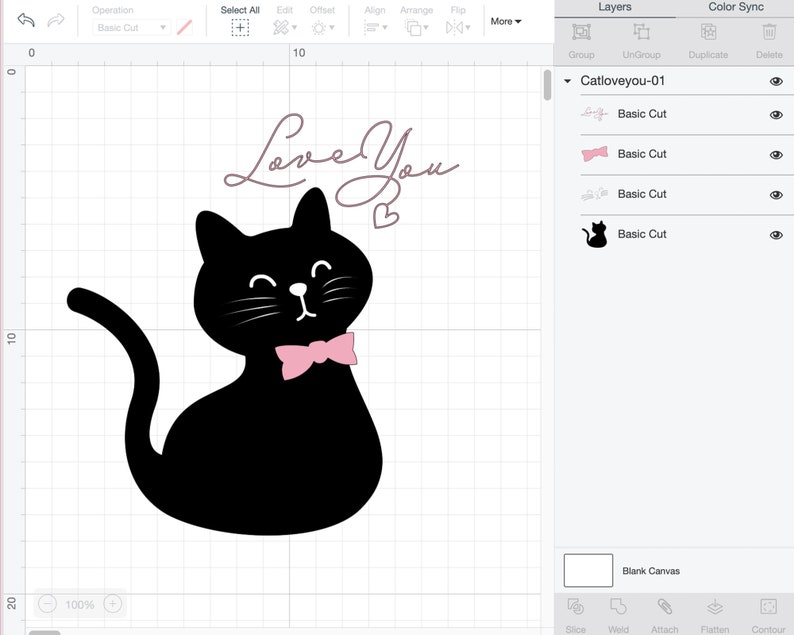The width and height of the screenshot is (794, 635).
Task: Click the Slice tool icon
Action: (576, 606)
